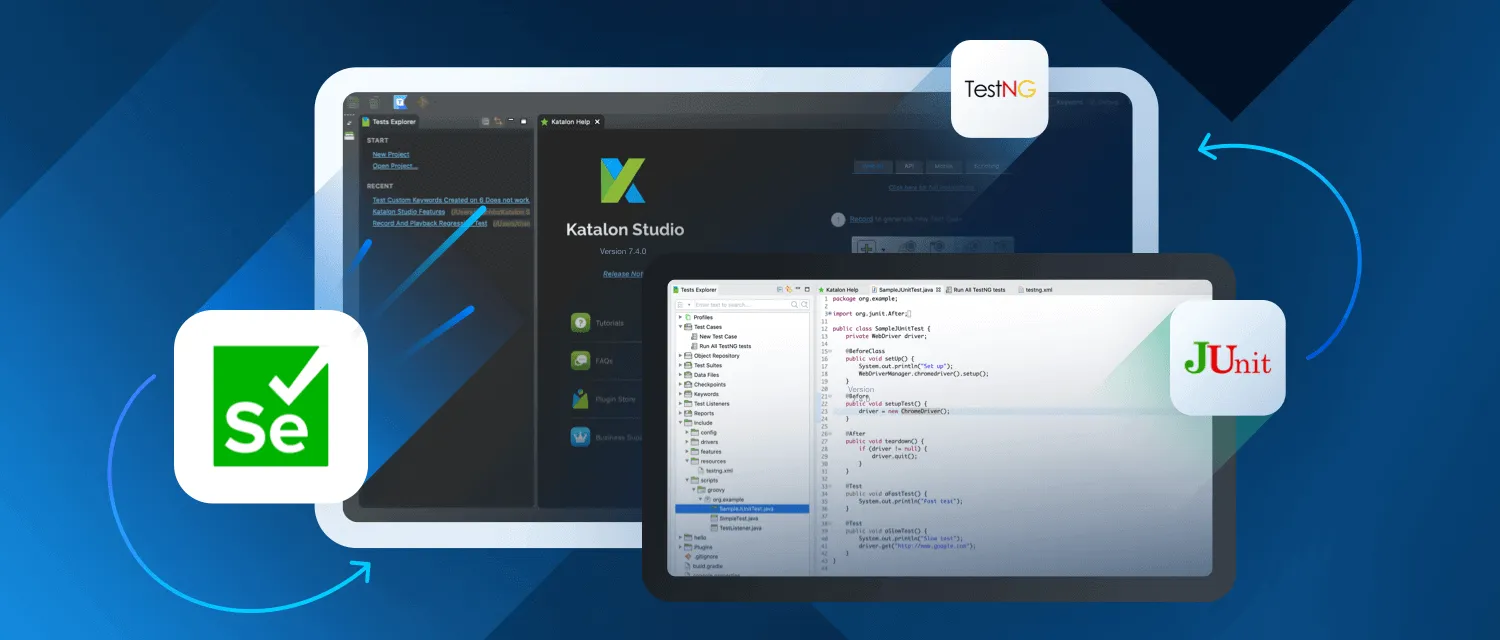Click the advanced search magnifier icon
1500x640 pixels.
pyautogui.click(x=803, y=304)
